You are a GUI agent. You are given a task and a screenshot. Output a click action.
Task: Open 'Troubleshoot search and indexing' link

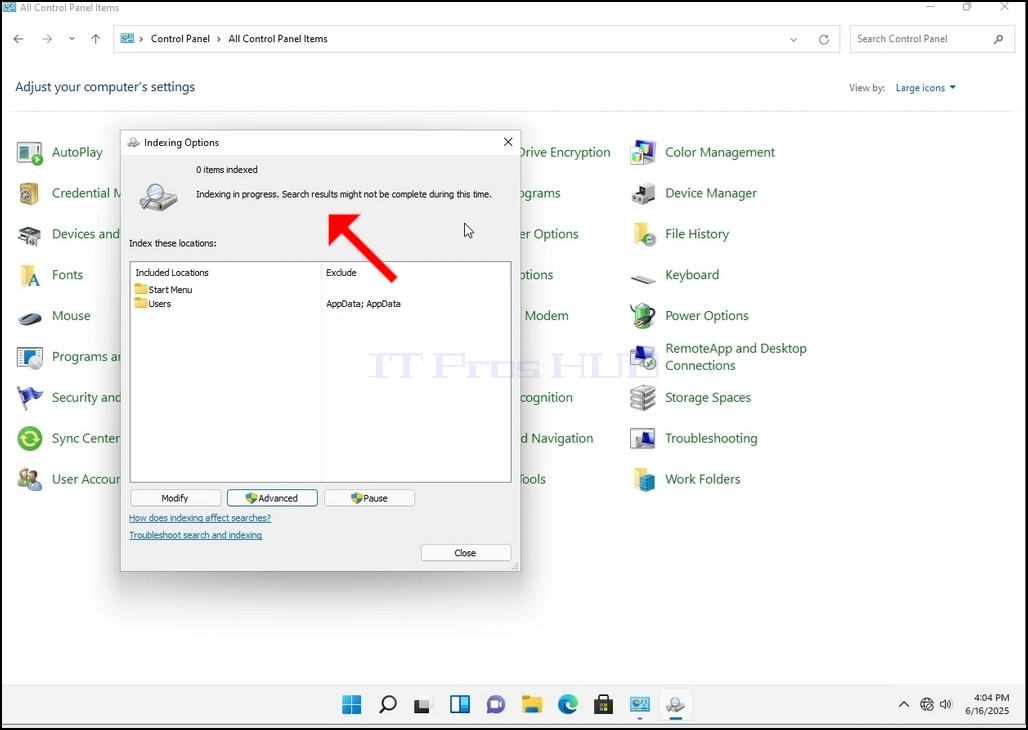point(195,535)
